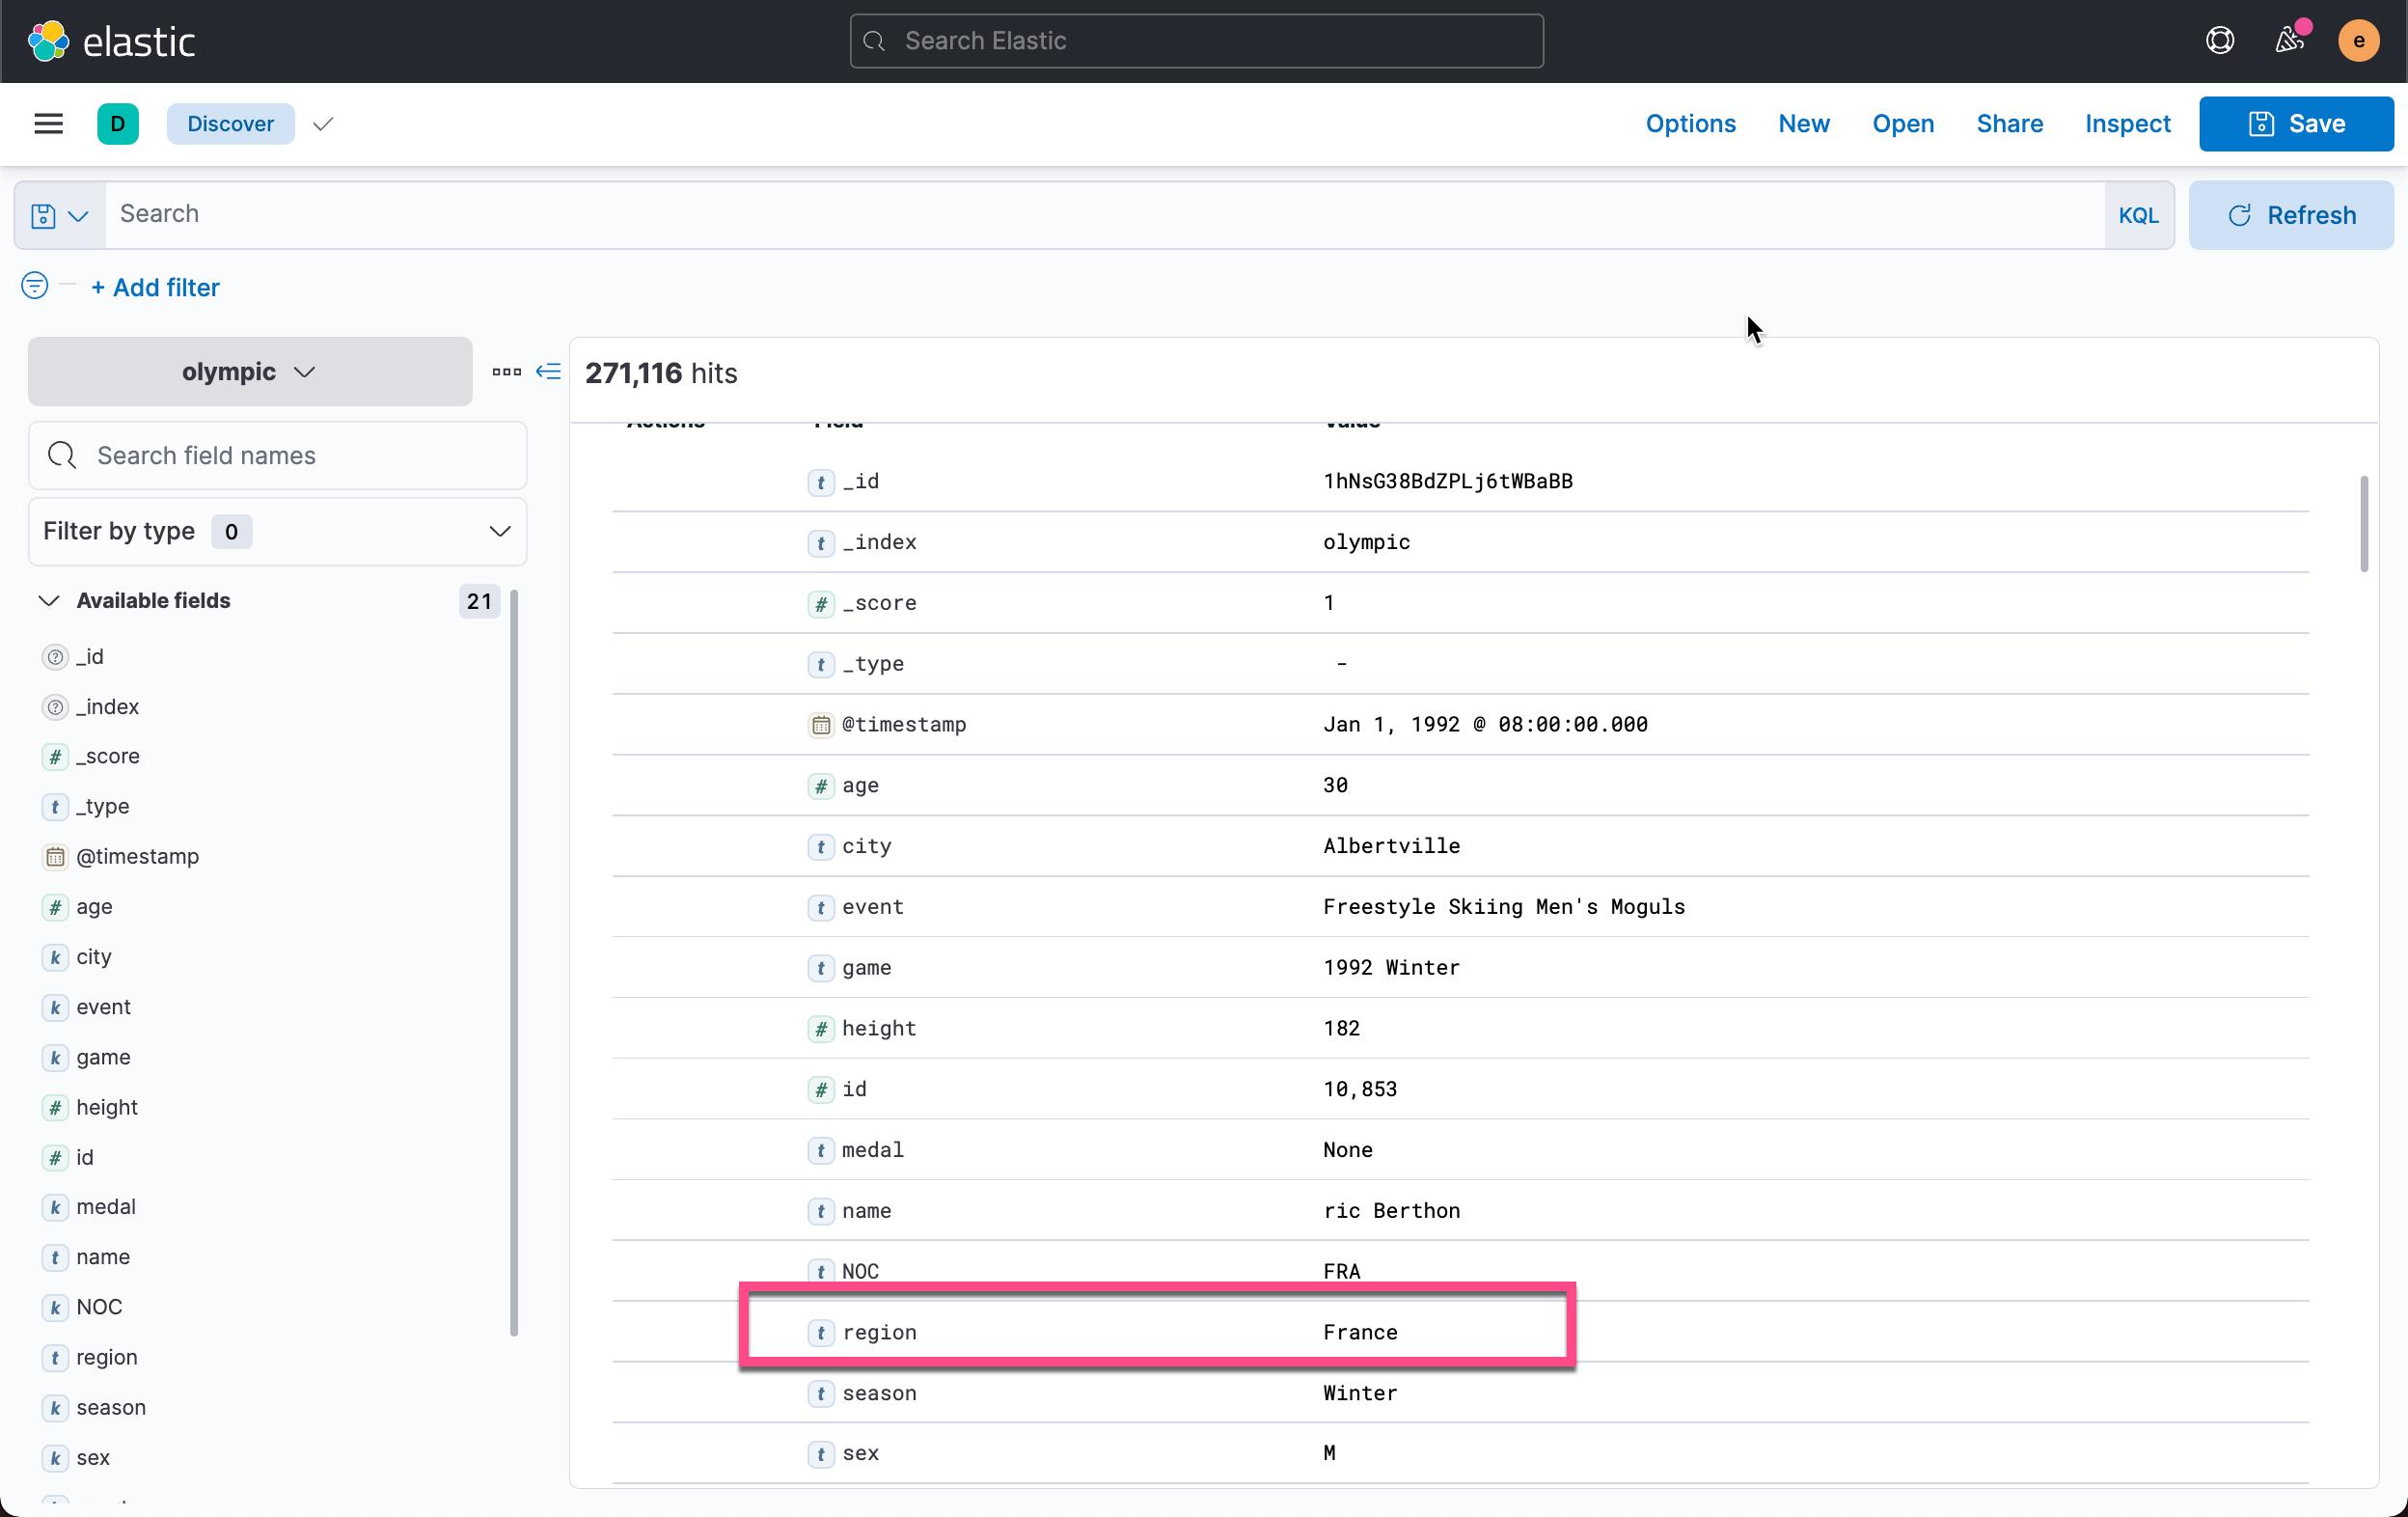
Task: Click Open in the top menu
Action: (1902, 124)
